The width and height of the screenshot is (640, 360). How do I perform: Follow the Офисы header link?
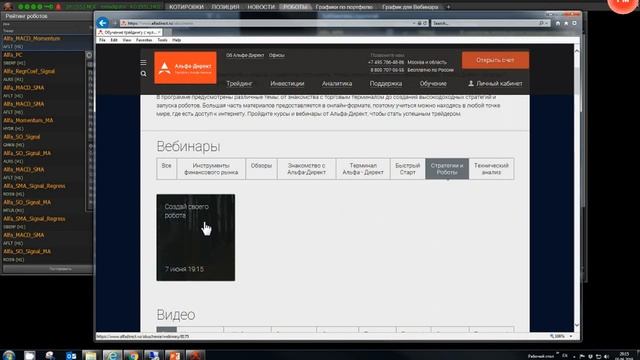276,55
